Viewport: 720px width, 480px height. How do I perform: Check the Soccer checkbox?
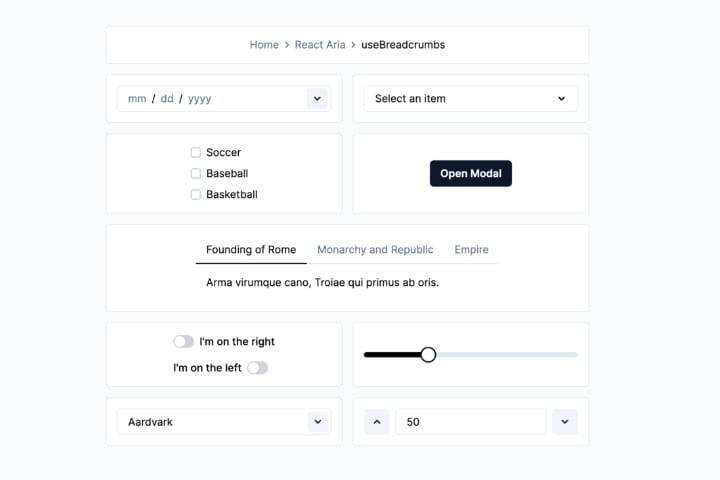pyautogui.click(x=196, y=153)
